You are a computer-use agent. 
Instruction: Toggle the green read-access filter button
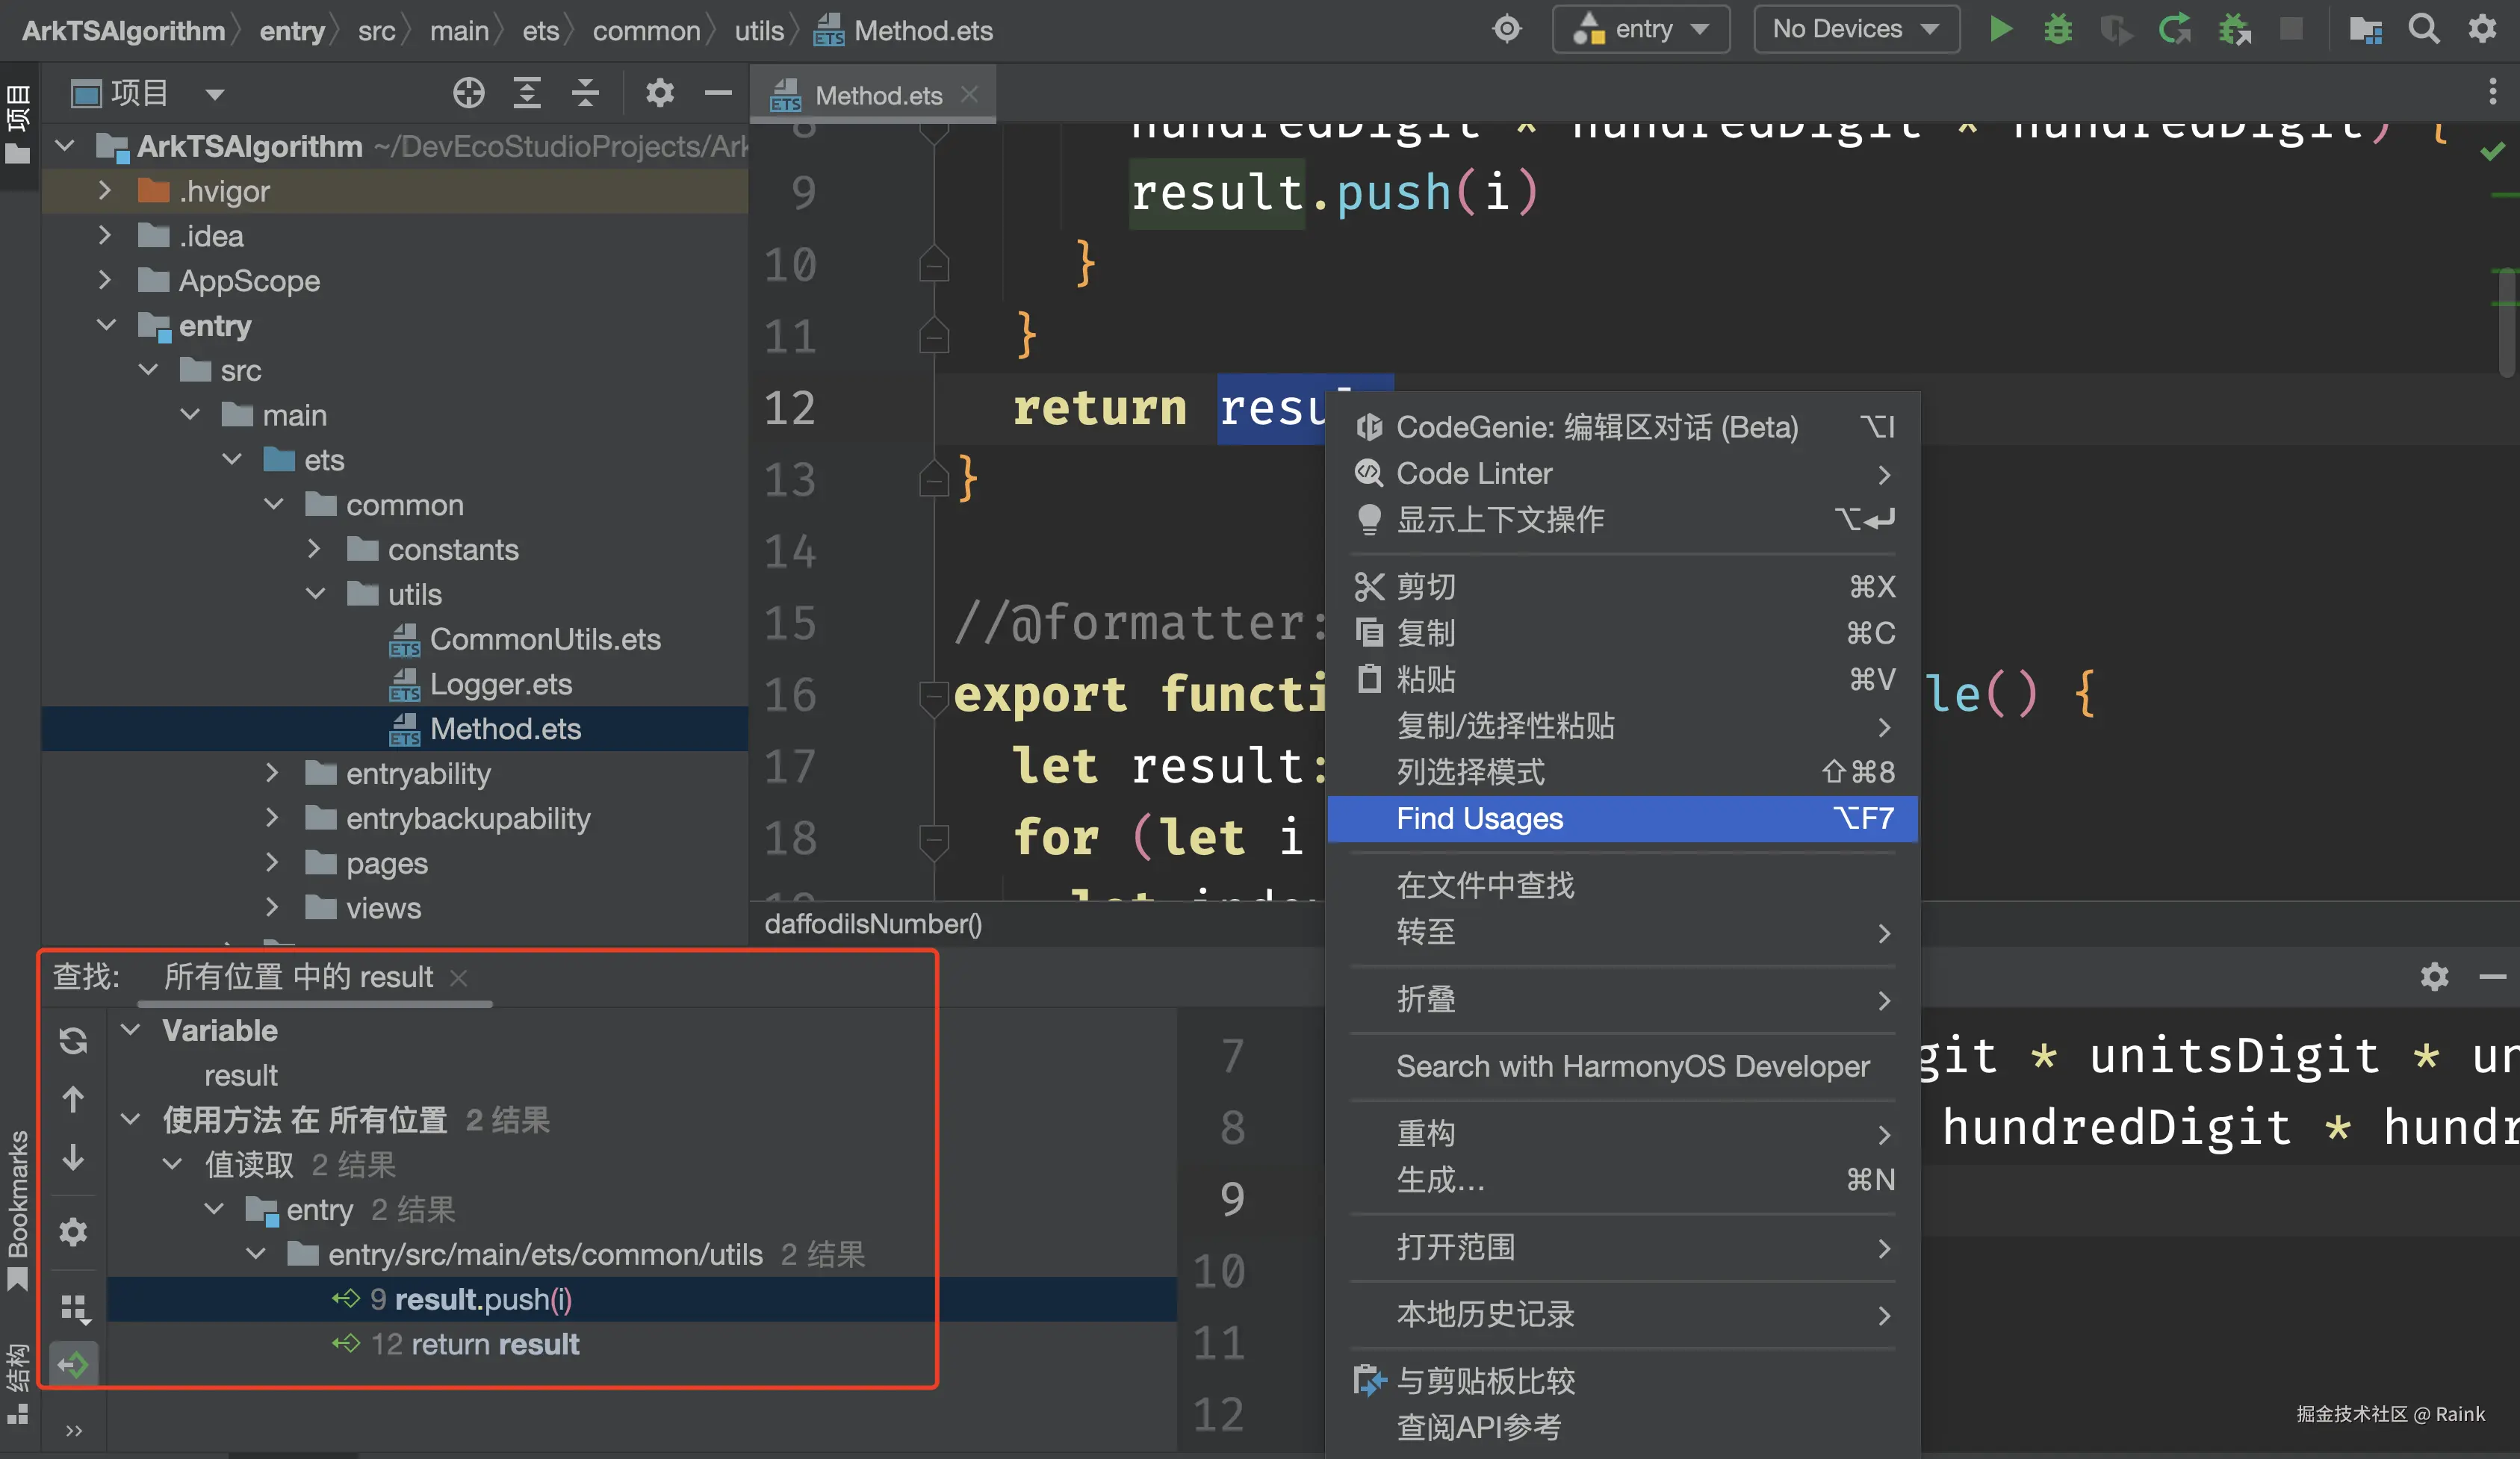click(73, 1364)
